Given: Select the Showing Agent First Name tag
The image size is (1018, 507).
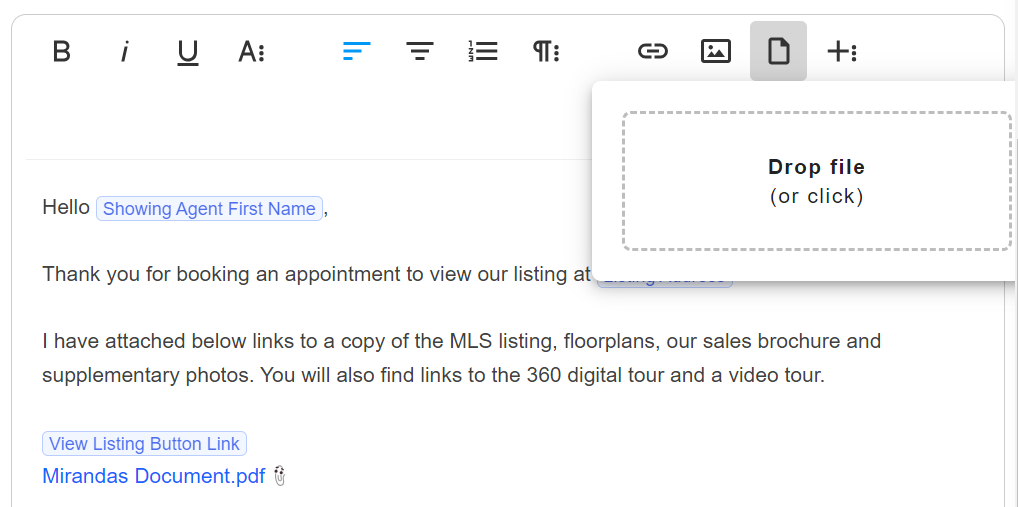Looking at the screenshot, I should 209,208.
